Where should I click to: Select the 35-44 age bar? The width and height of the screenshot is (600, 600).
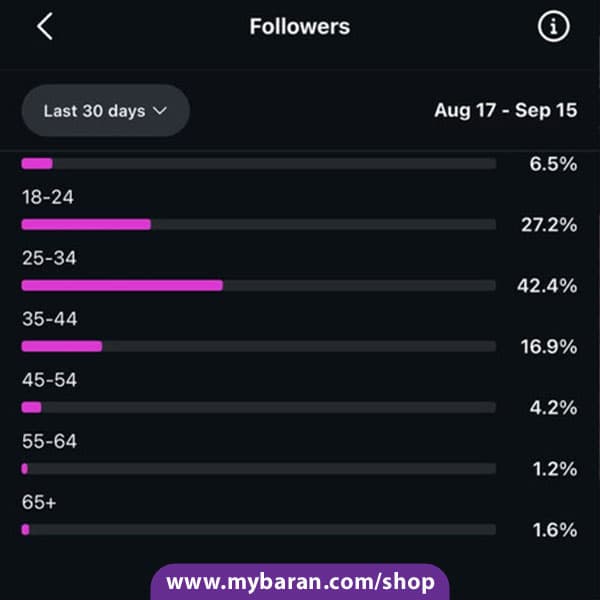click(x=259, y=346)
